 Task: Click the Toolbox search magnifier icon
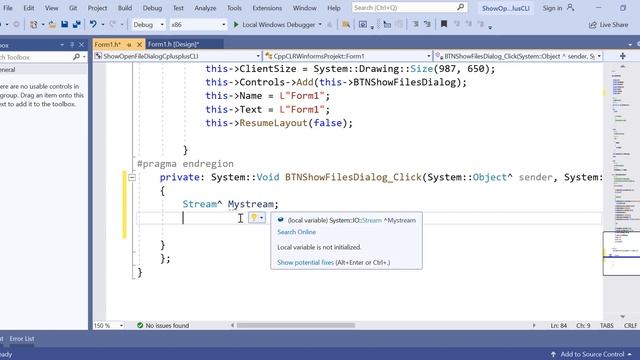(76, 57)
